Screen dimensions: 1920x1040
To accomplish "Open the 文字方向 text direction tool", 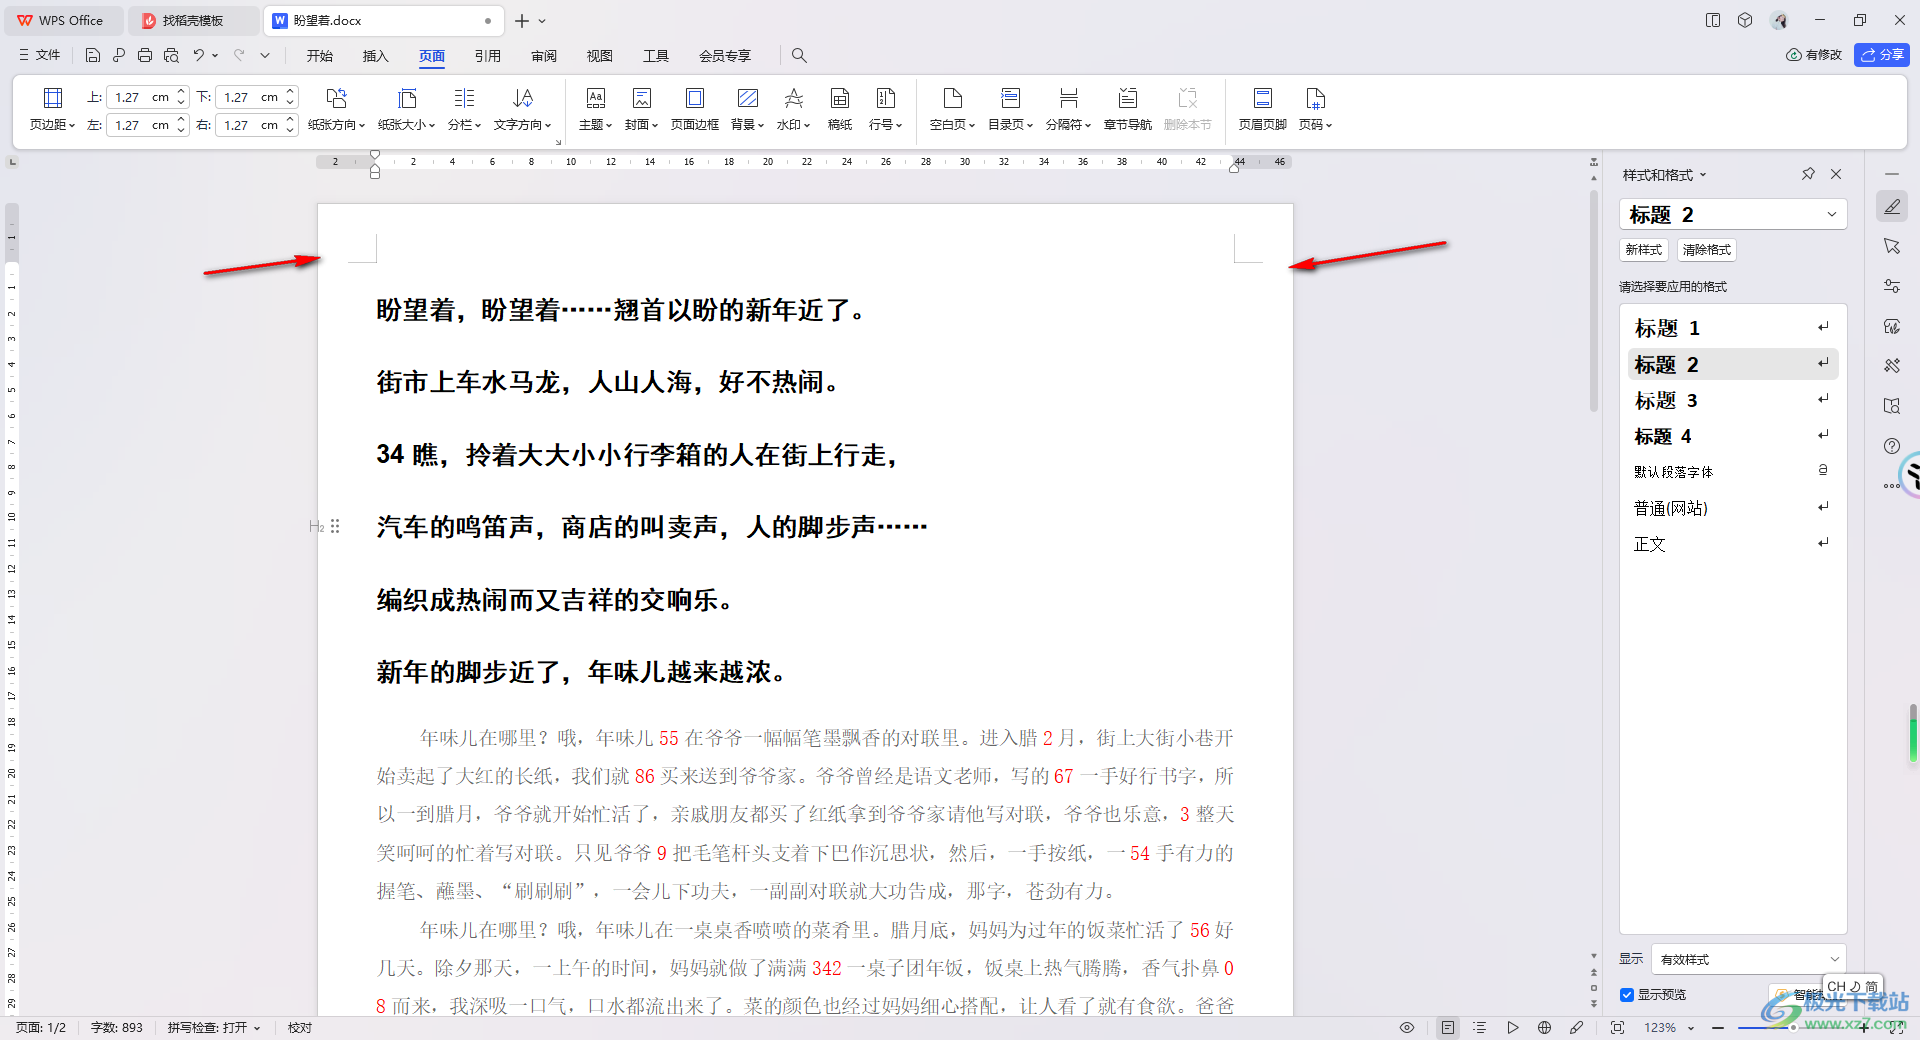I will (522, 109).
